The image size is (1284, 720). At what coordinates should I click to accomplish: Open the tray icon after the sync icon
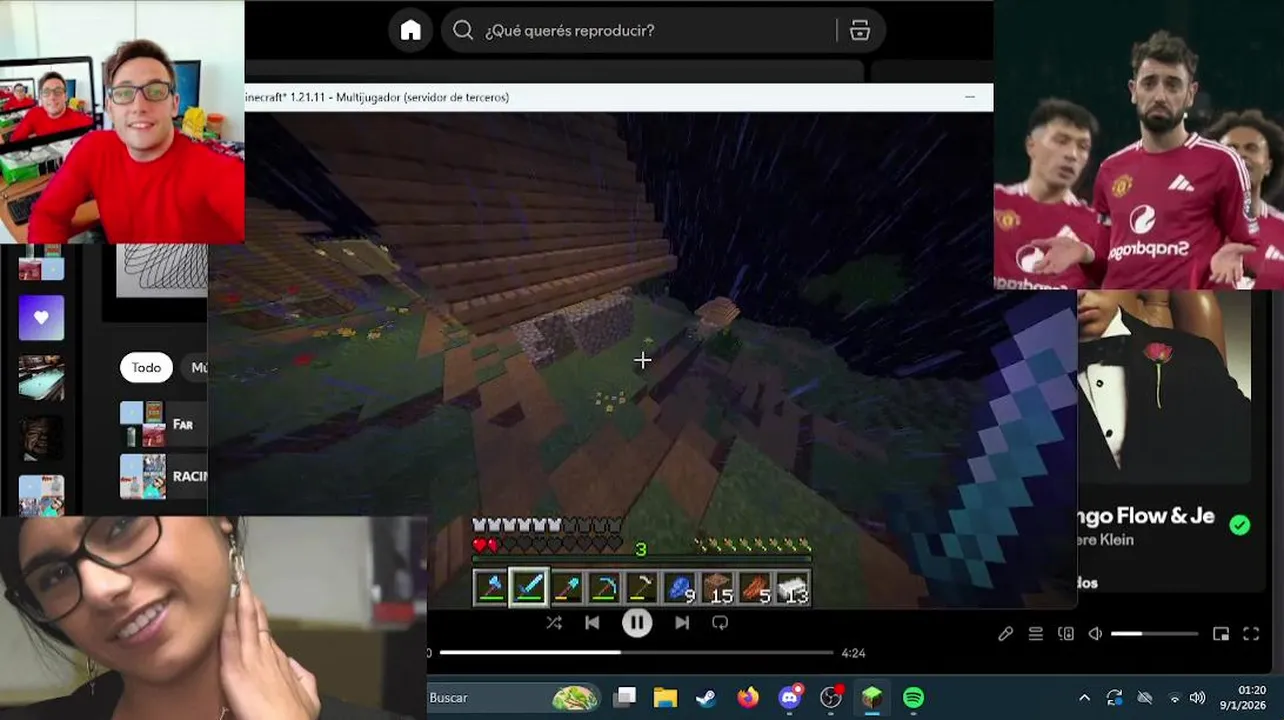click(1145, 698)
